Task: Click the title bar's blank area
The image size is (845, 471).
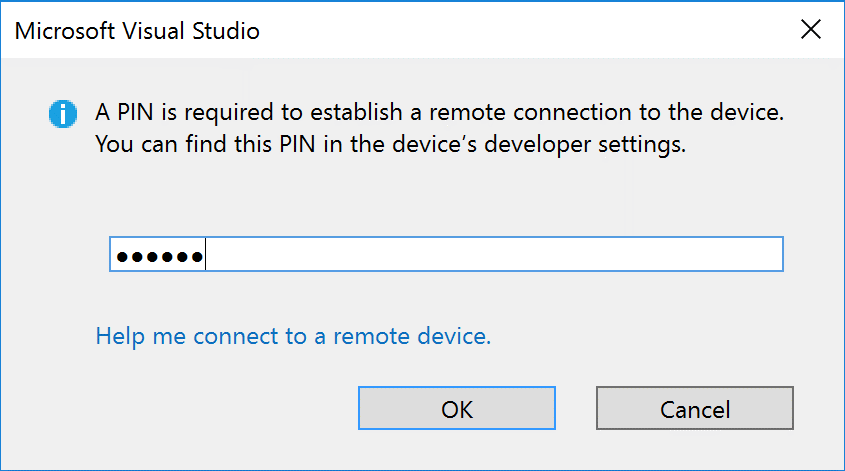Action: pos(528,30)
